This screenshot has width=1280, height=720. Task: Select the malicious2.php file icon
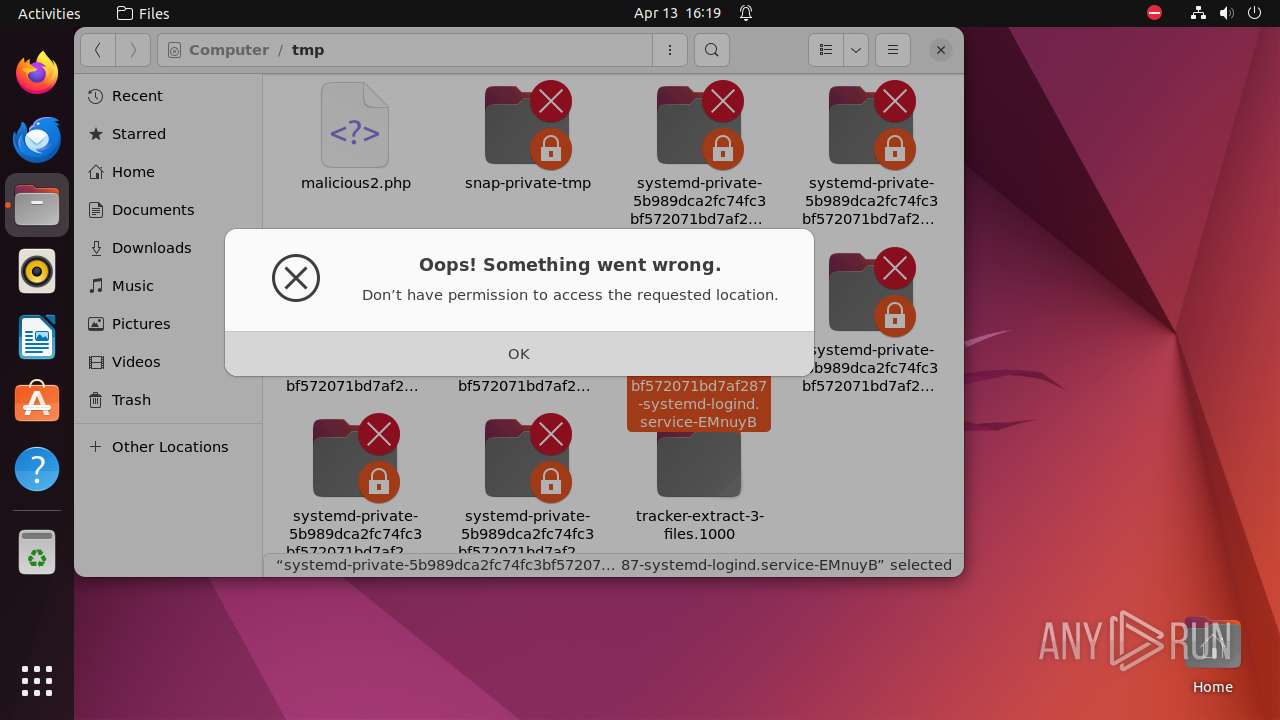pos(355,125)
